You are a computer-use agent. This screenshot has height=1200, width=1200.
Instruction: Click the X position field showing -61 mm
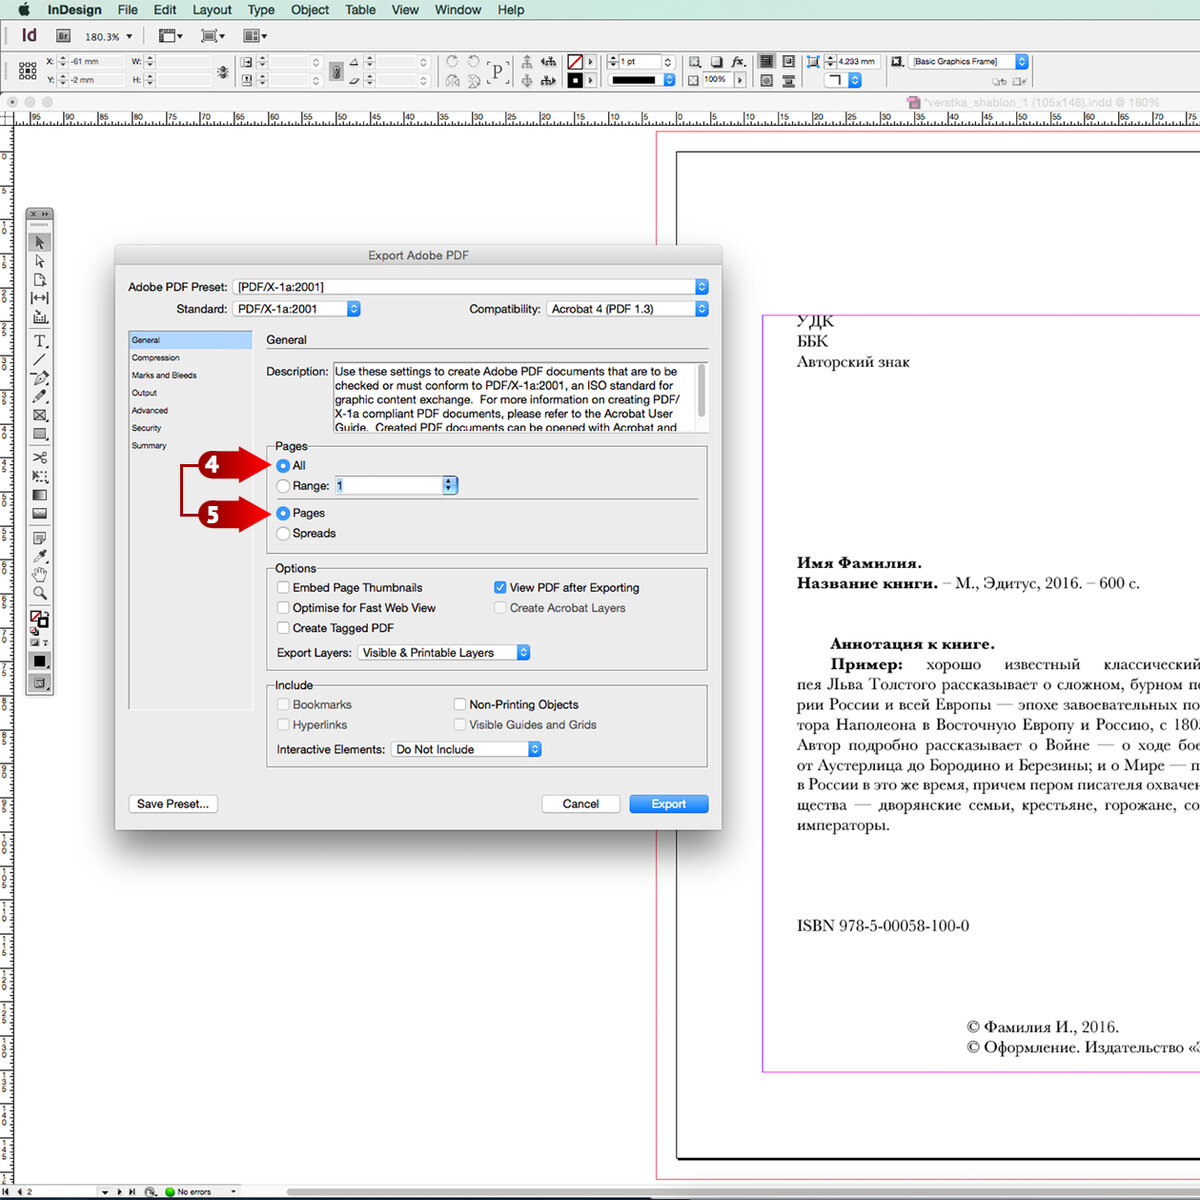click(x=97, y=62)
